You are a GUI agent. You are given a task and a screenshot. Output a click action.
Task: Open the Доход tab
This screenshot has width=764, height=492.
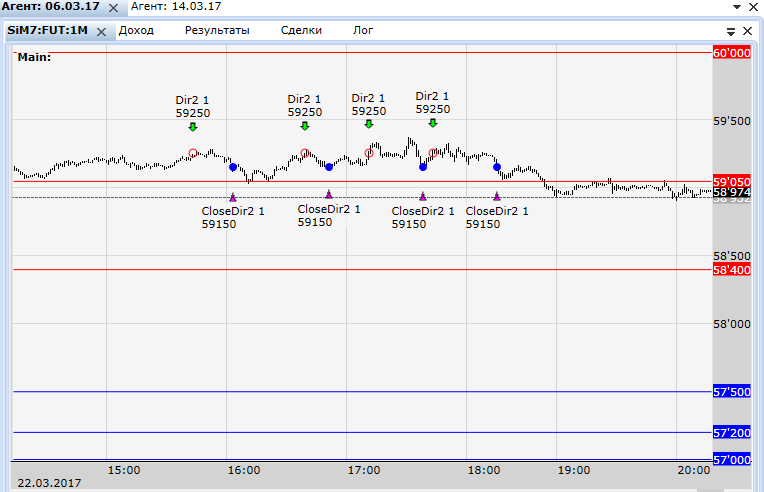click(x=136, y=30)
